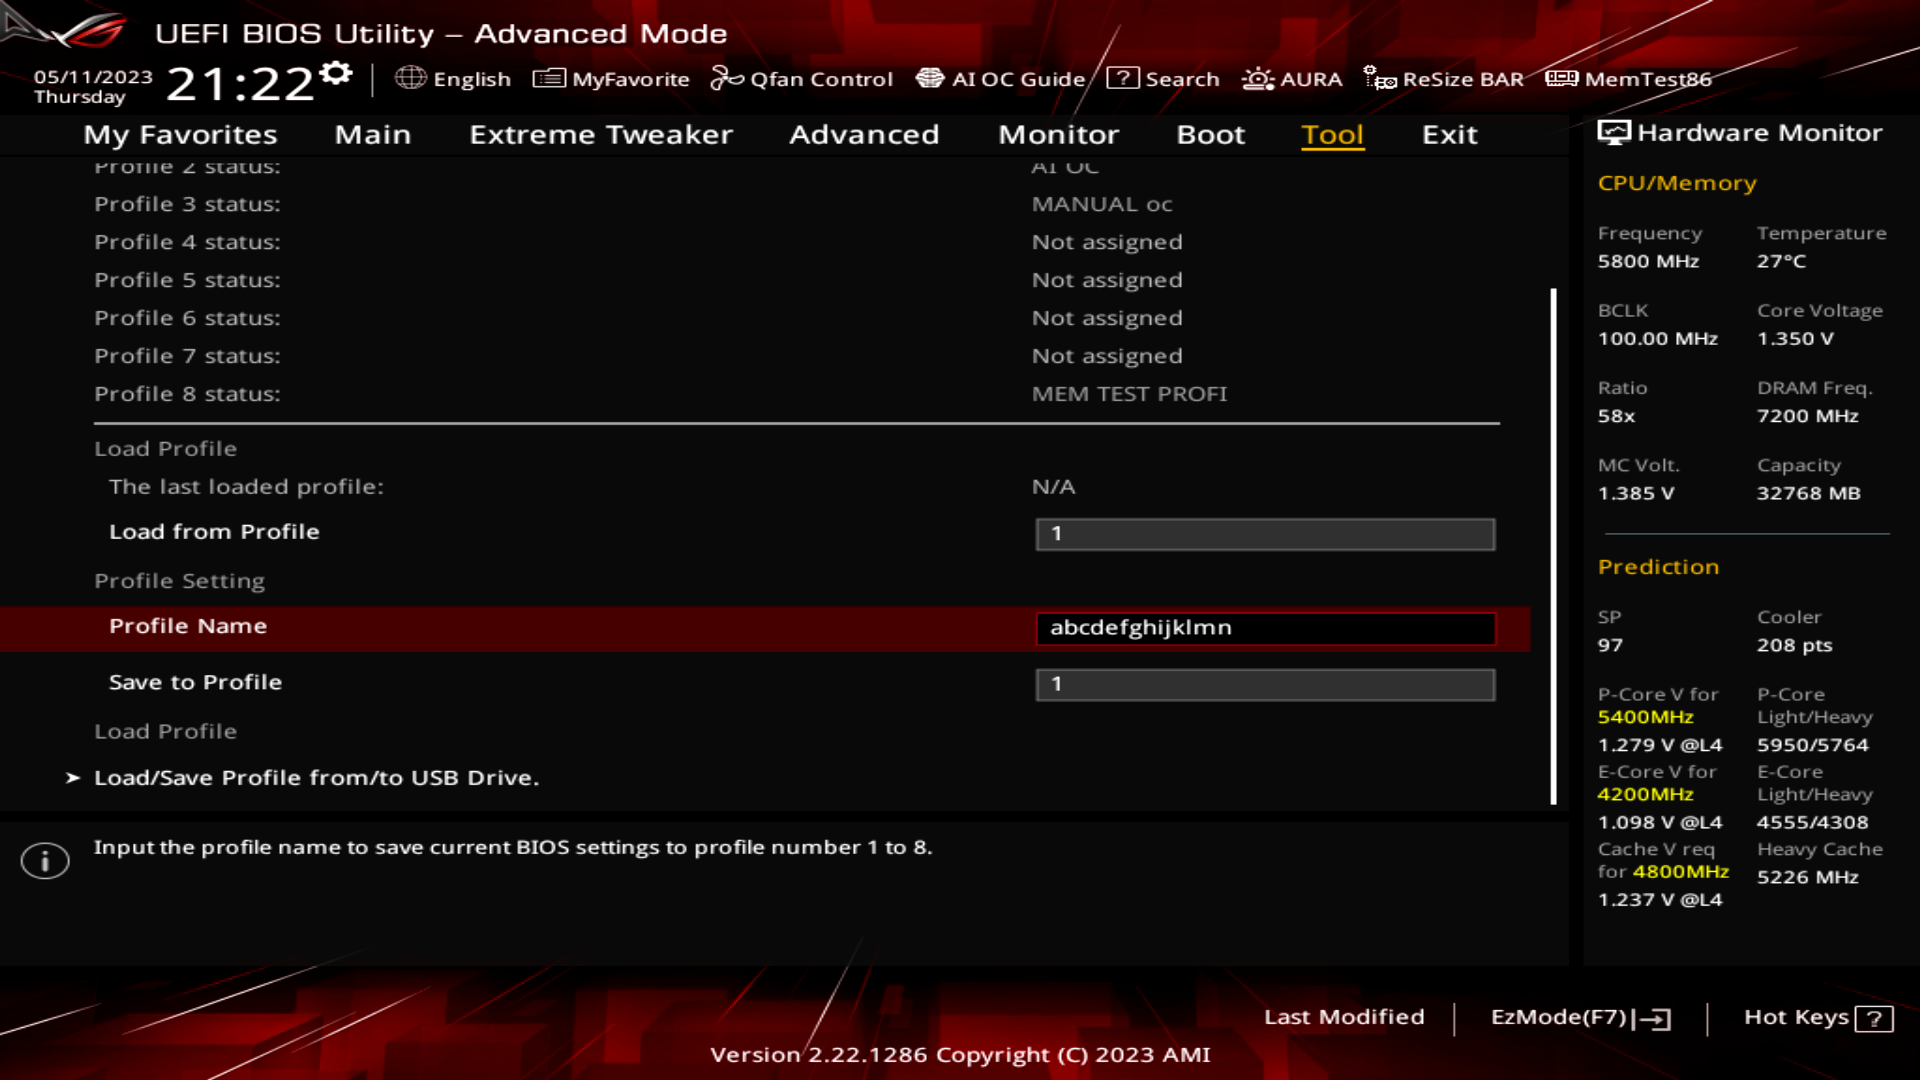Click Profile 6 status label
Image resolution: width=1920 pixels, height=1080 pixels.
(187, 318)
